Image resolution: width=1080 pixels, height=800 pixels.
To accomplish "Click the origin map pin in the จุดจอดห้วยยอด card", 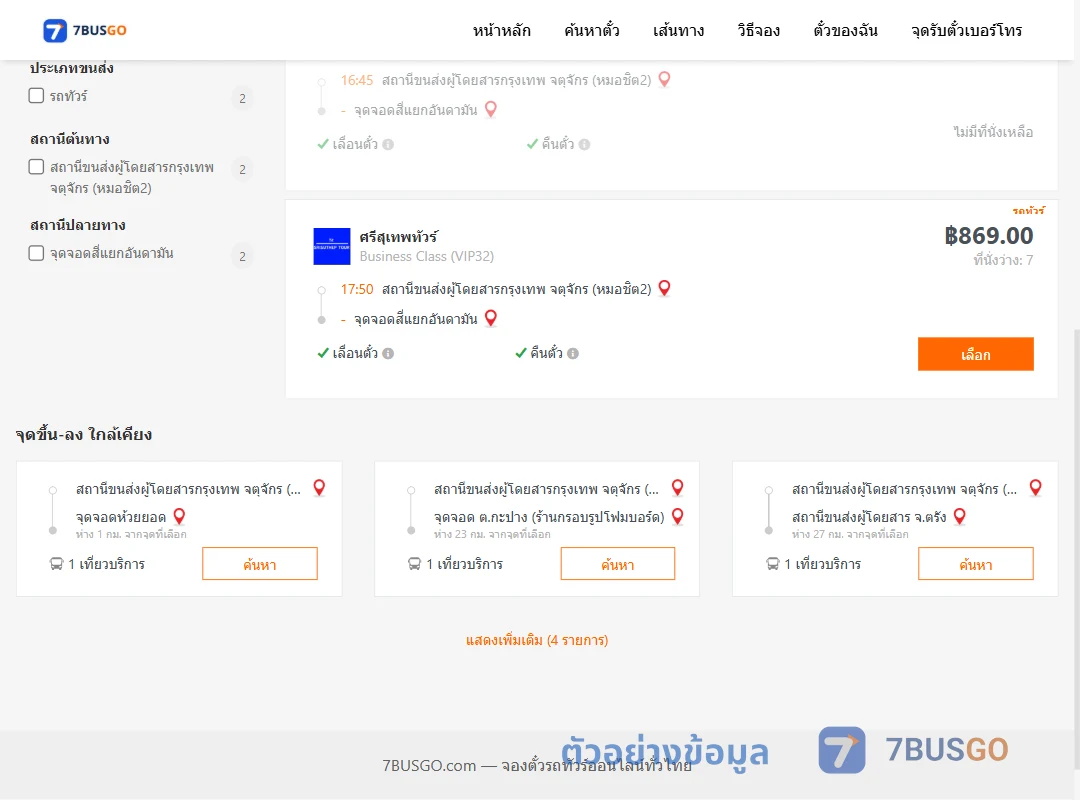I will pyautogui.click(x=319, y=488).
